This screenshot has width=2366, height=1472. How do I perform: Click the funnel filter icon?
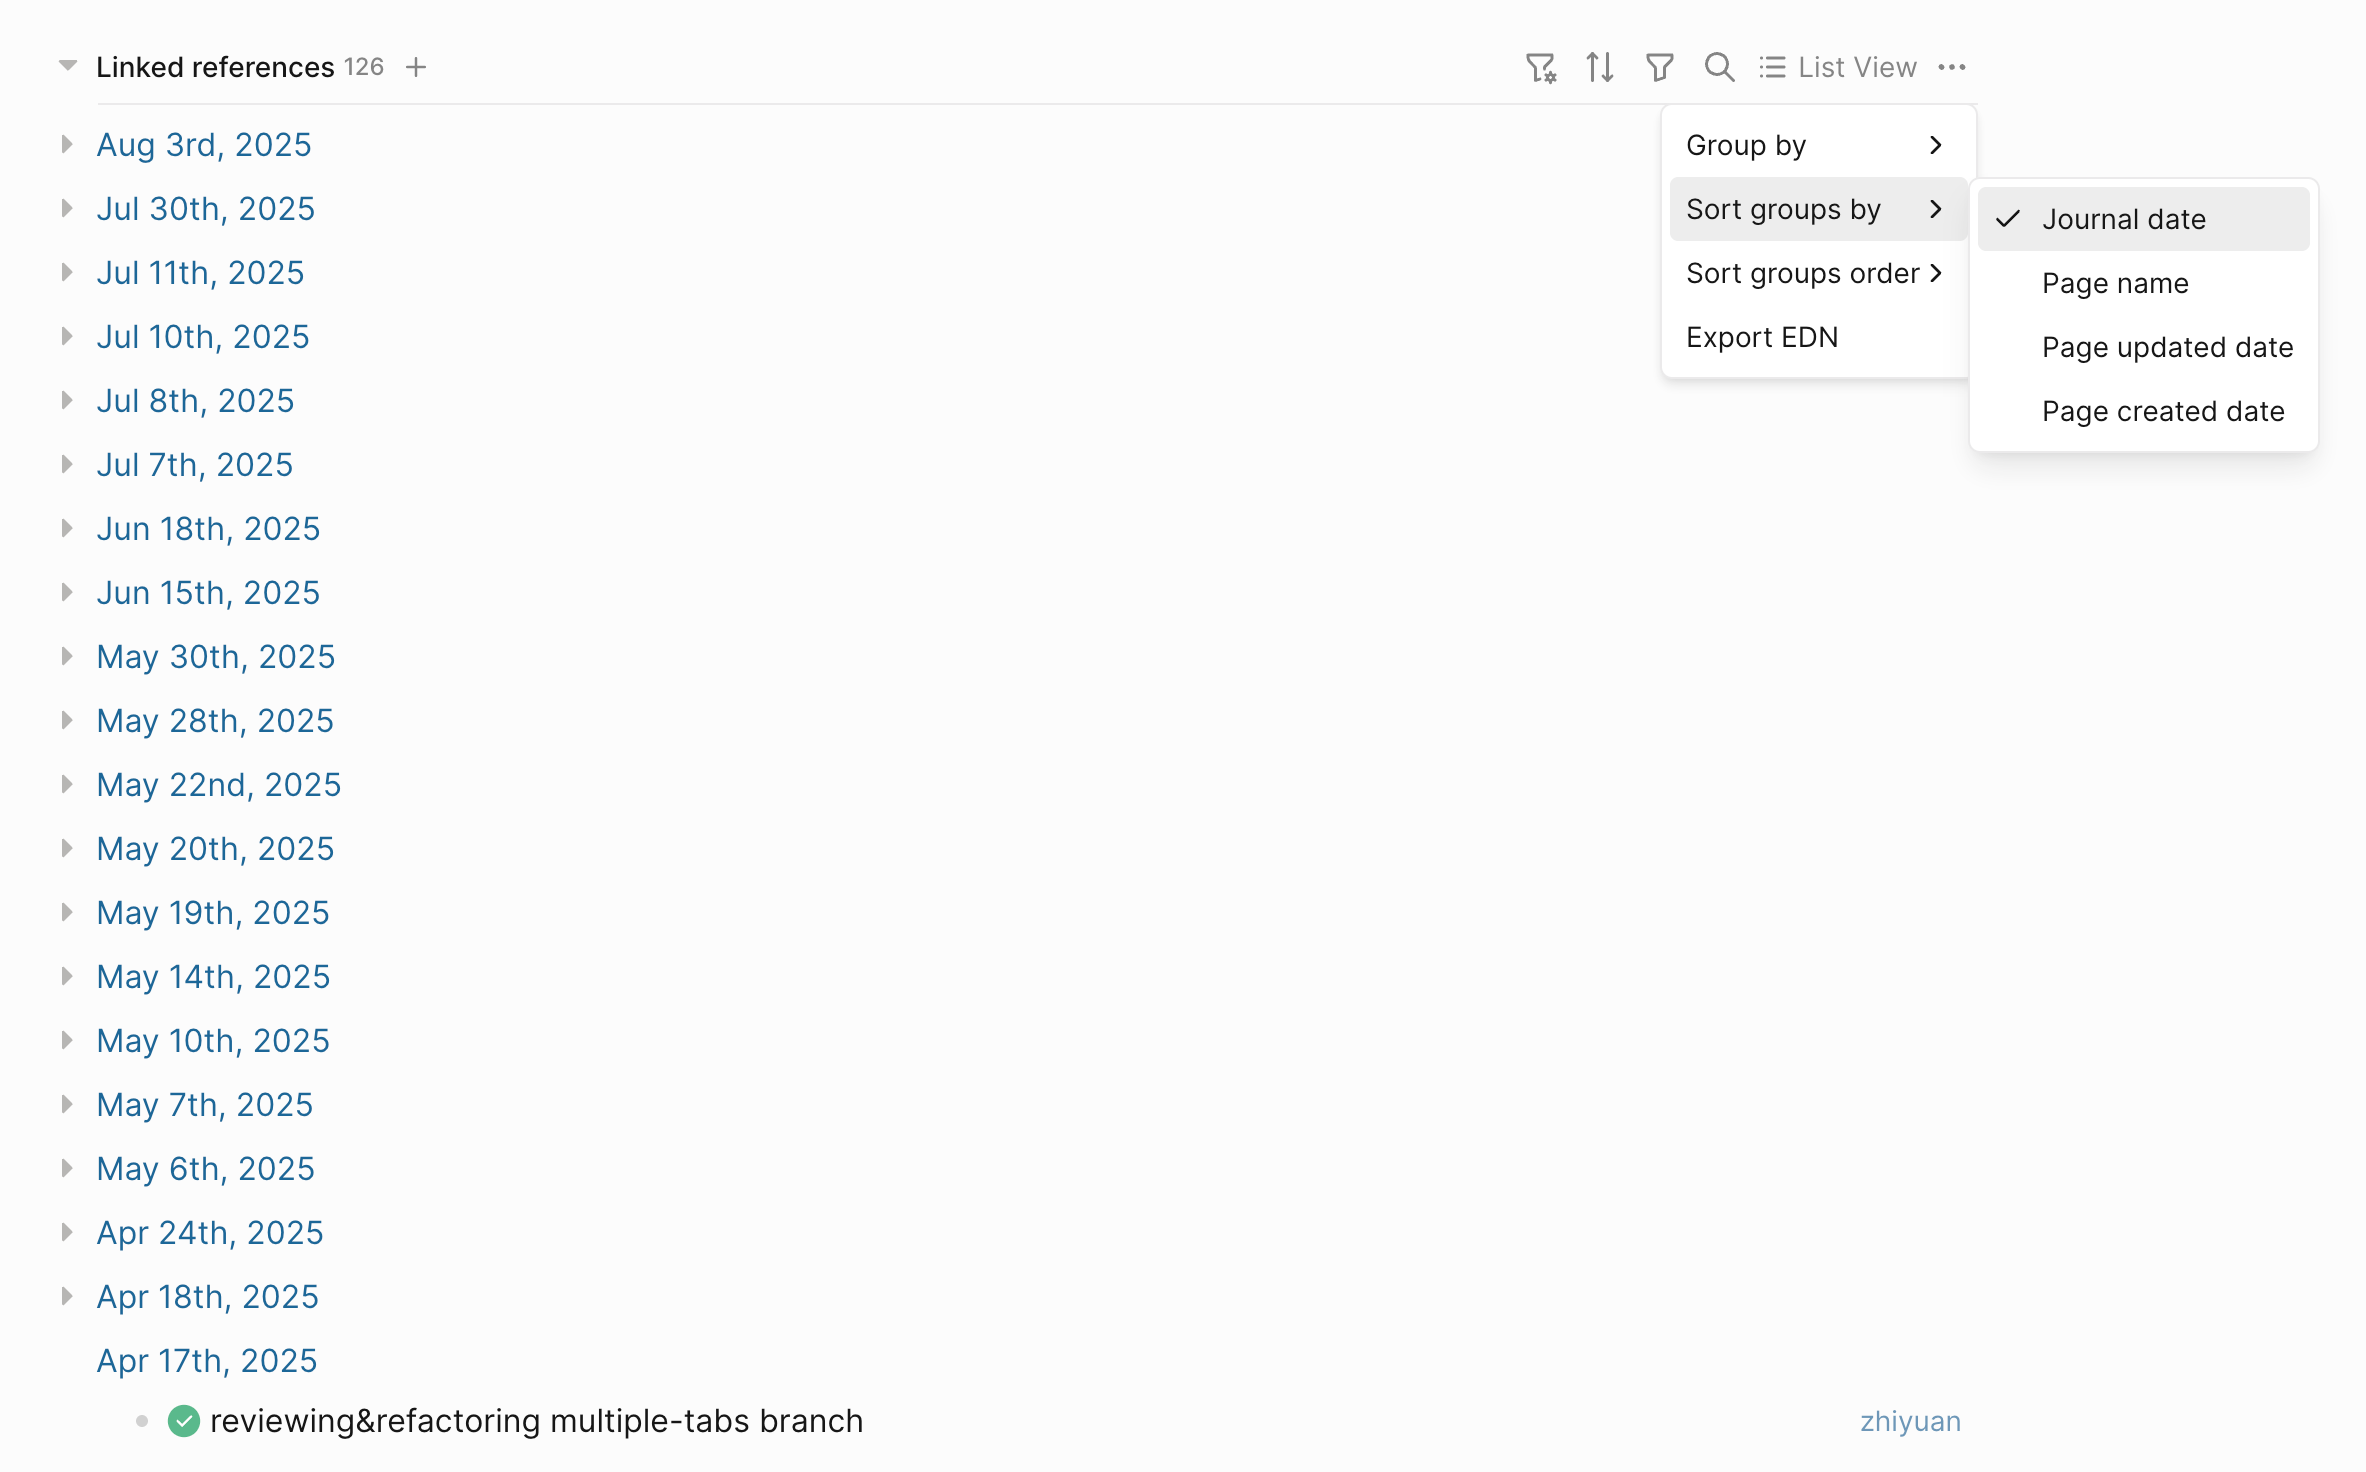(x=1659, y=67)
